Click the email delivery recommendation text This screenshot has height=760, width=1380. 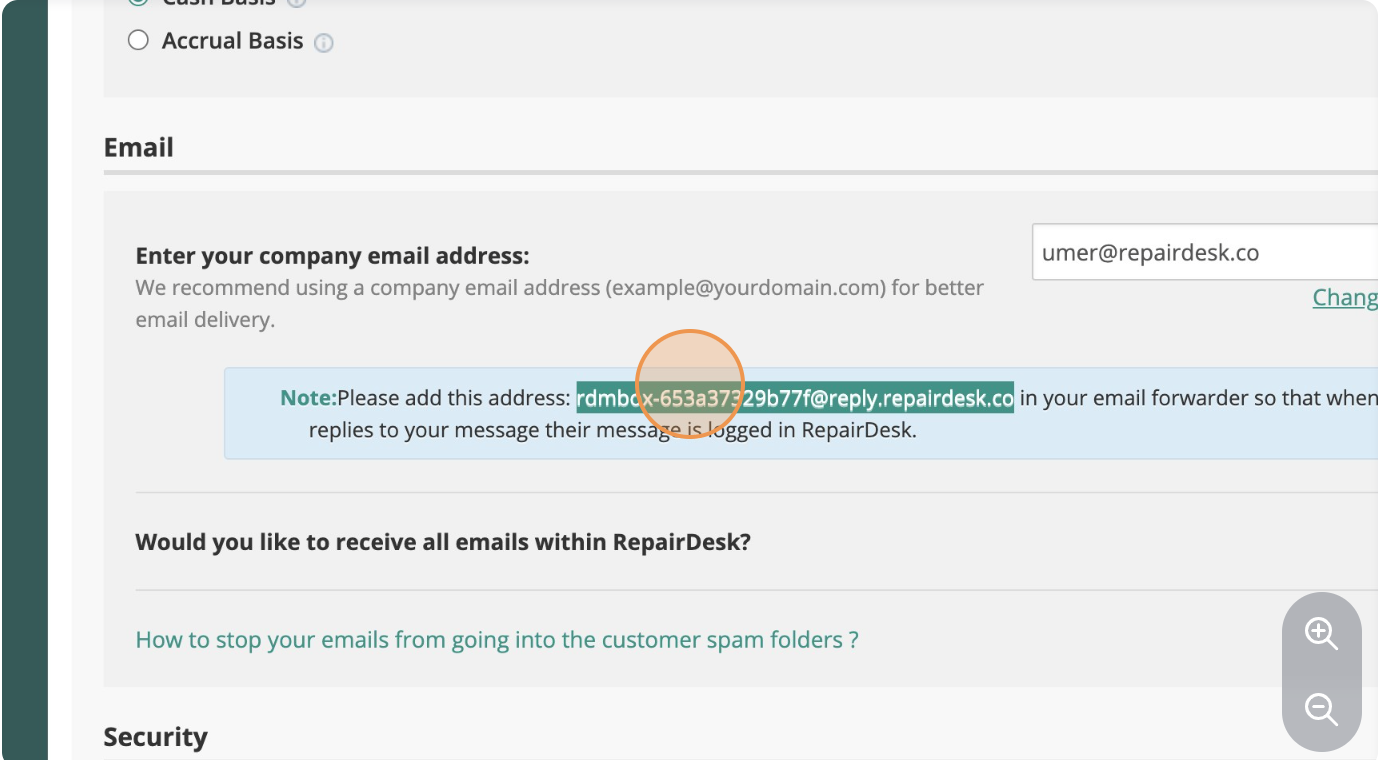pos(559,288)
